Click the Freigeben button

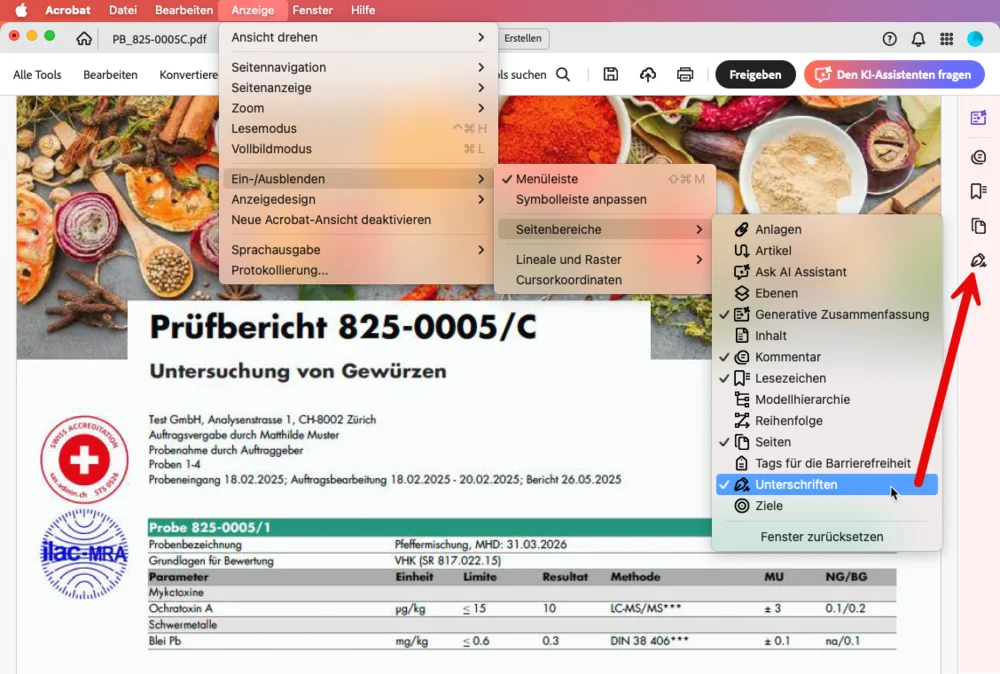click(x=755, y=75)
